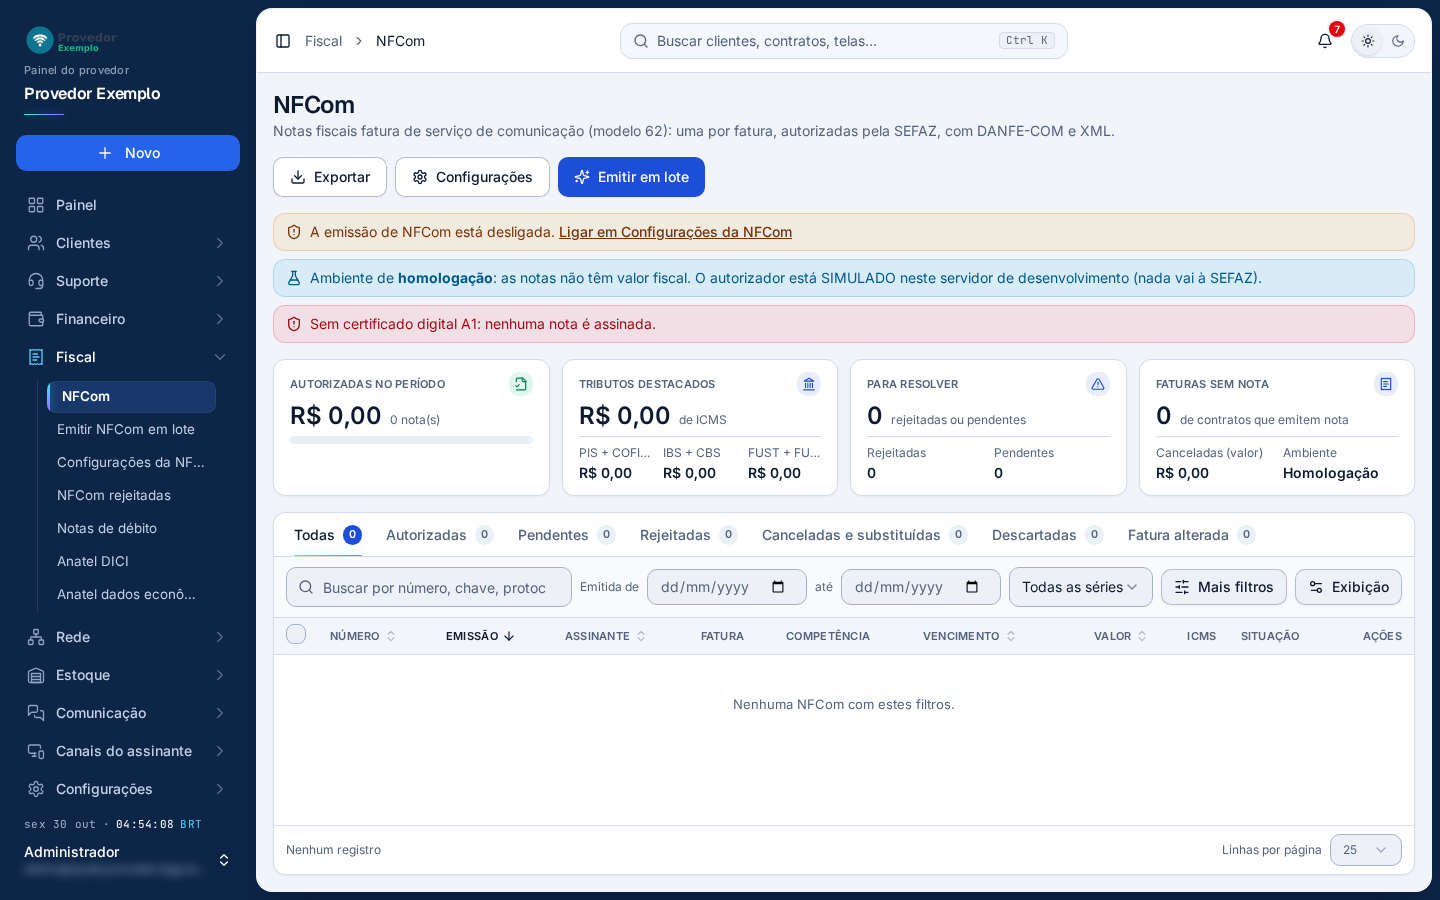Open Mais filtros button
1440x900 pixels.
tap(1224, 587)
